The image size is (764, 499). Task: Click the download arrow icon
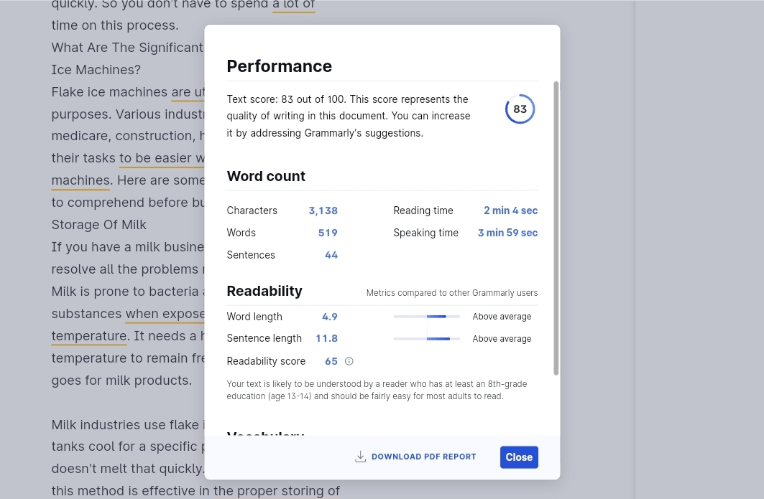coord(360,457)
